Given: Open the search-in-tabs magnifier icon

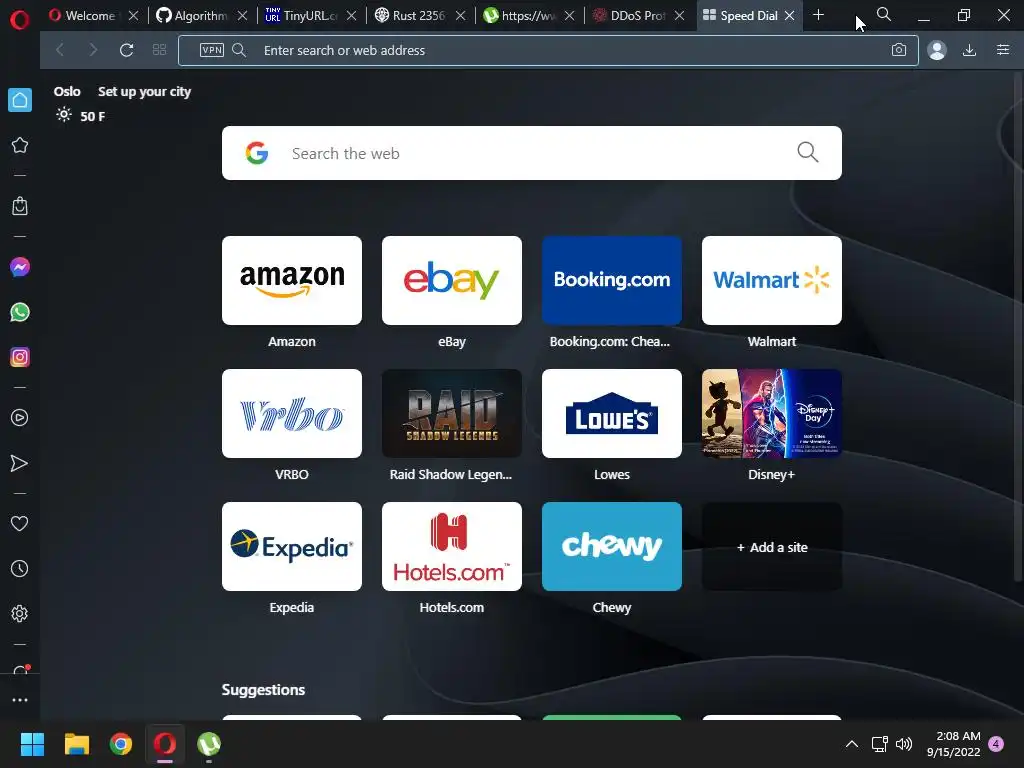Looking at the screenshot, I should tap(884, 14).
